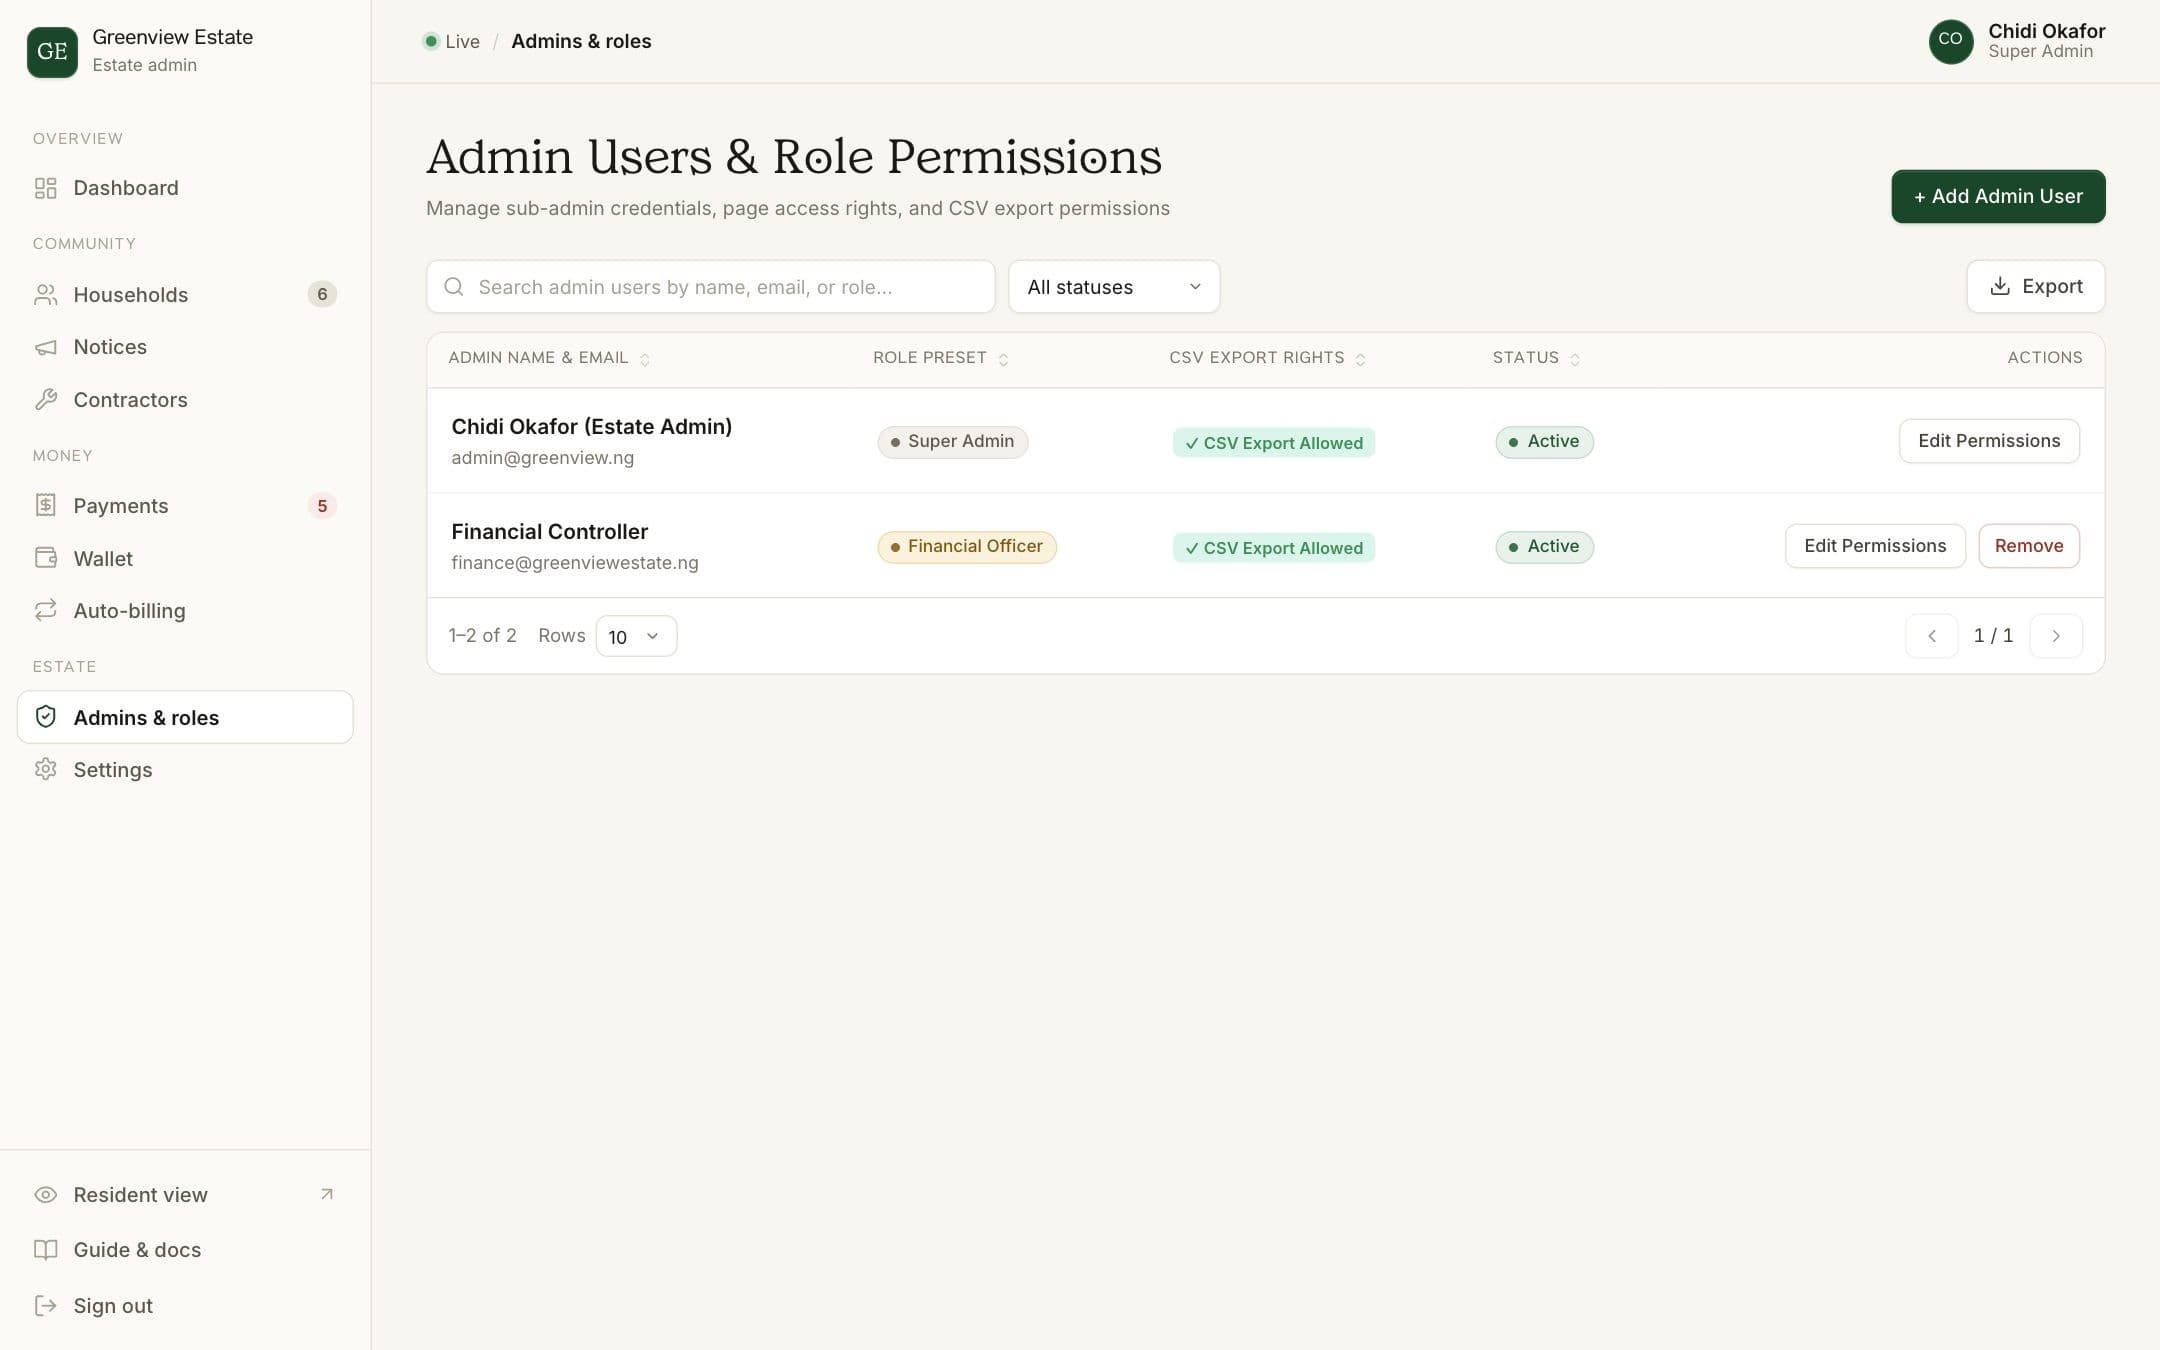Open Auto-billing section
The width and height of the screenshot is (2160, 1350).
click(185, 611)
